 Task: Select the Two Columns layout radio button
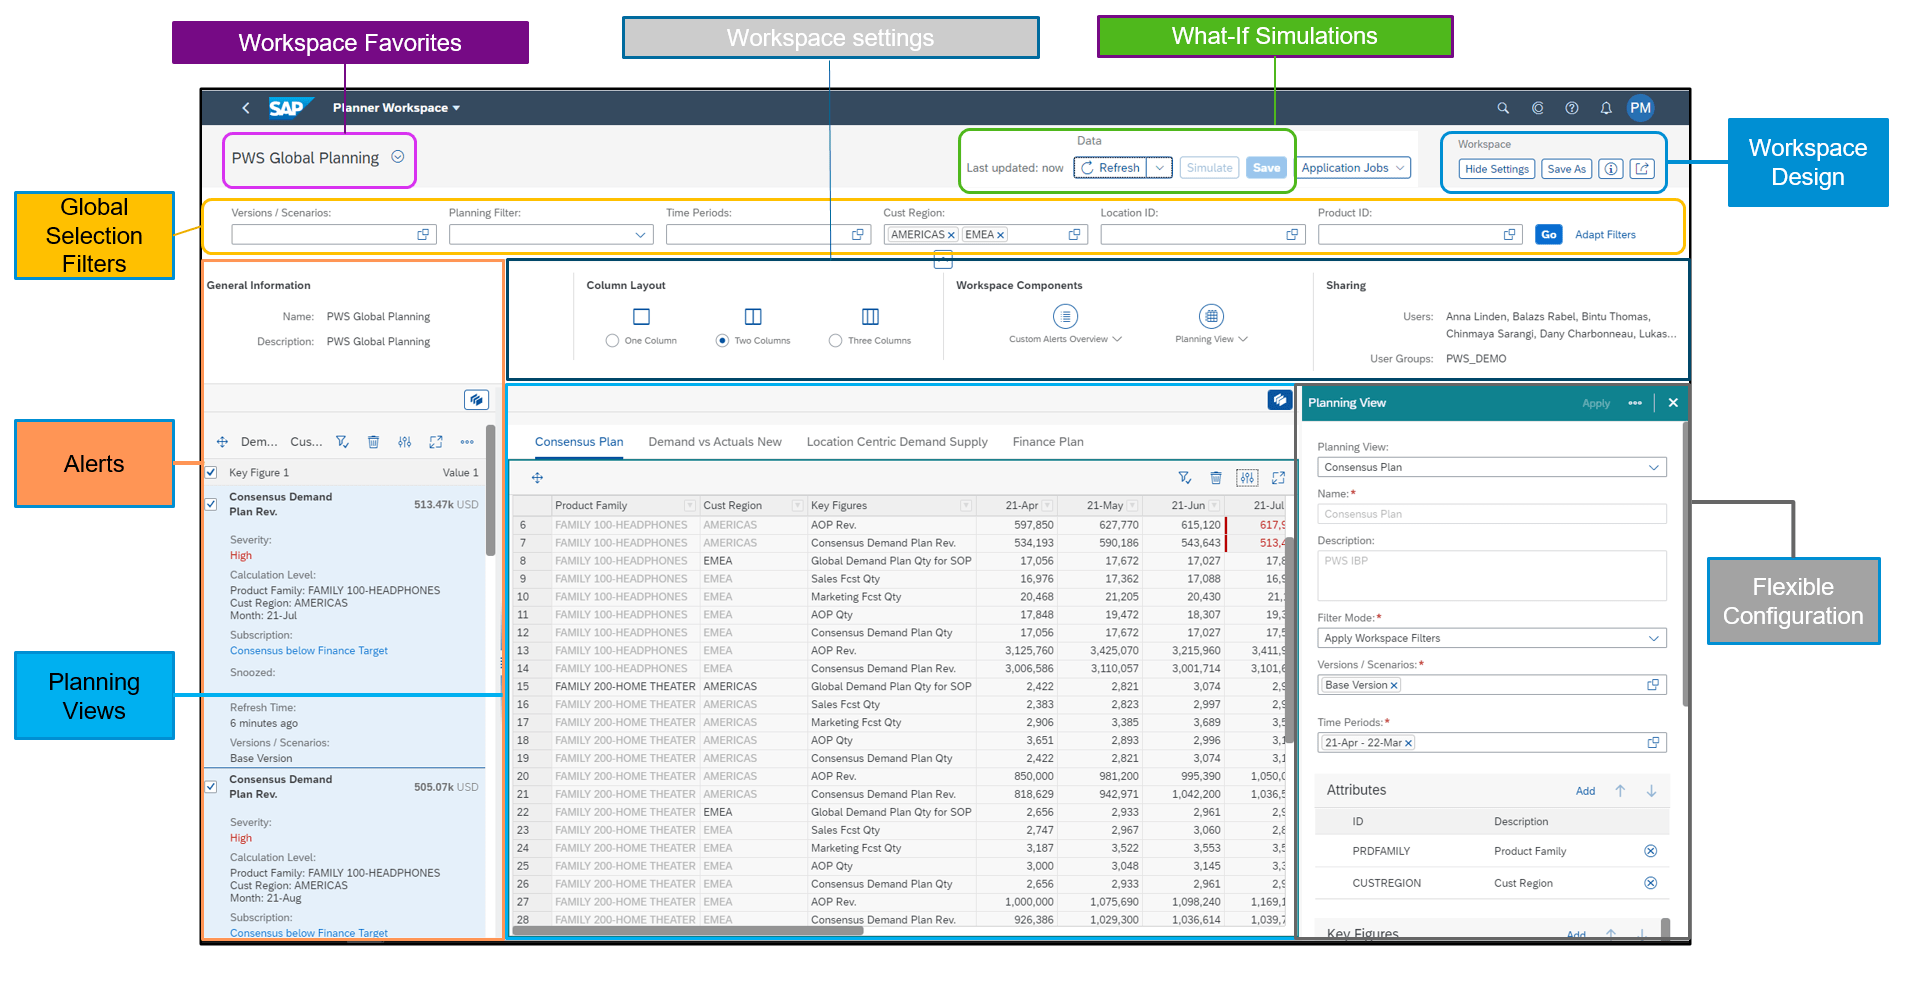pos(722,340)
